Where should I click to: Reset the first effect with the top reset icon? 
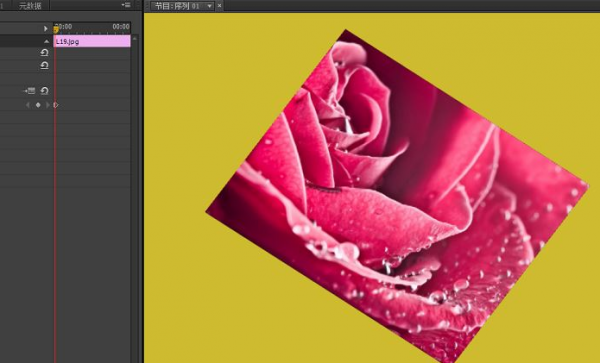pos(44,53)
